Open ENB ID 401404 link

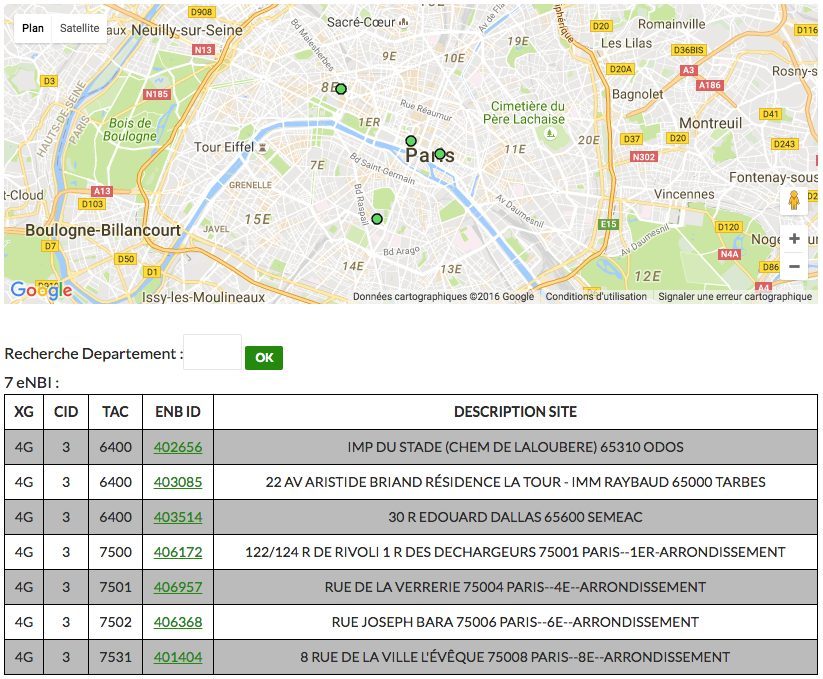coord(178,657)
